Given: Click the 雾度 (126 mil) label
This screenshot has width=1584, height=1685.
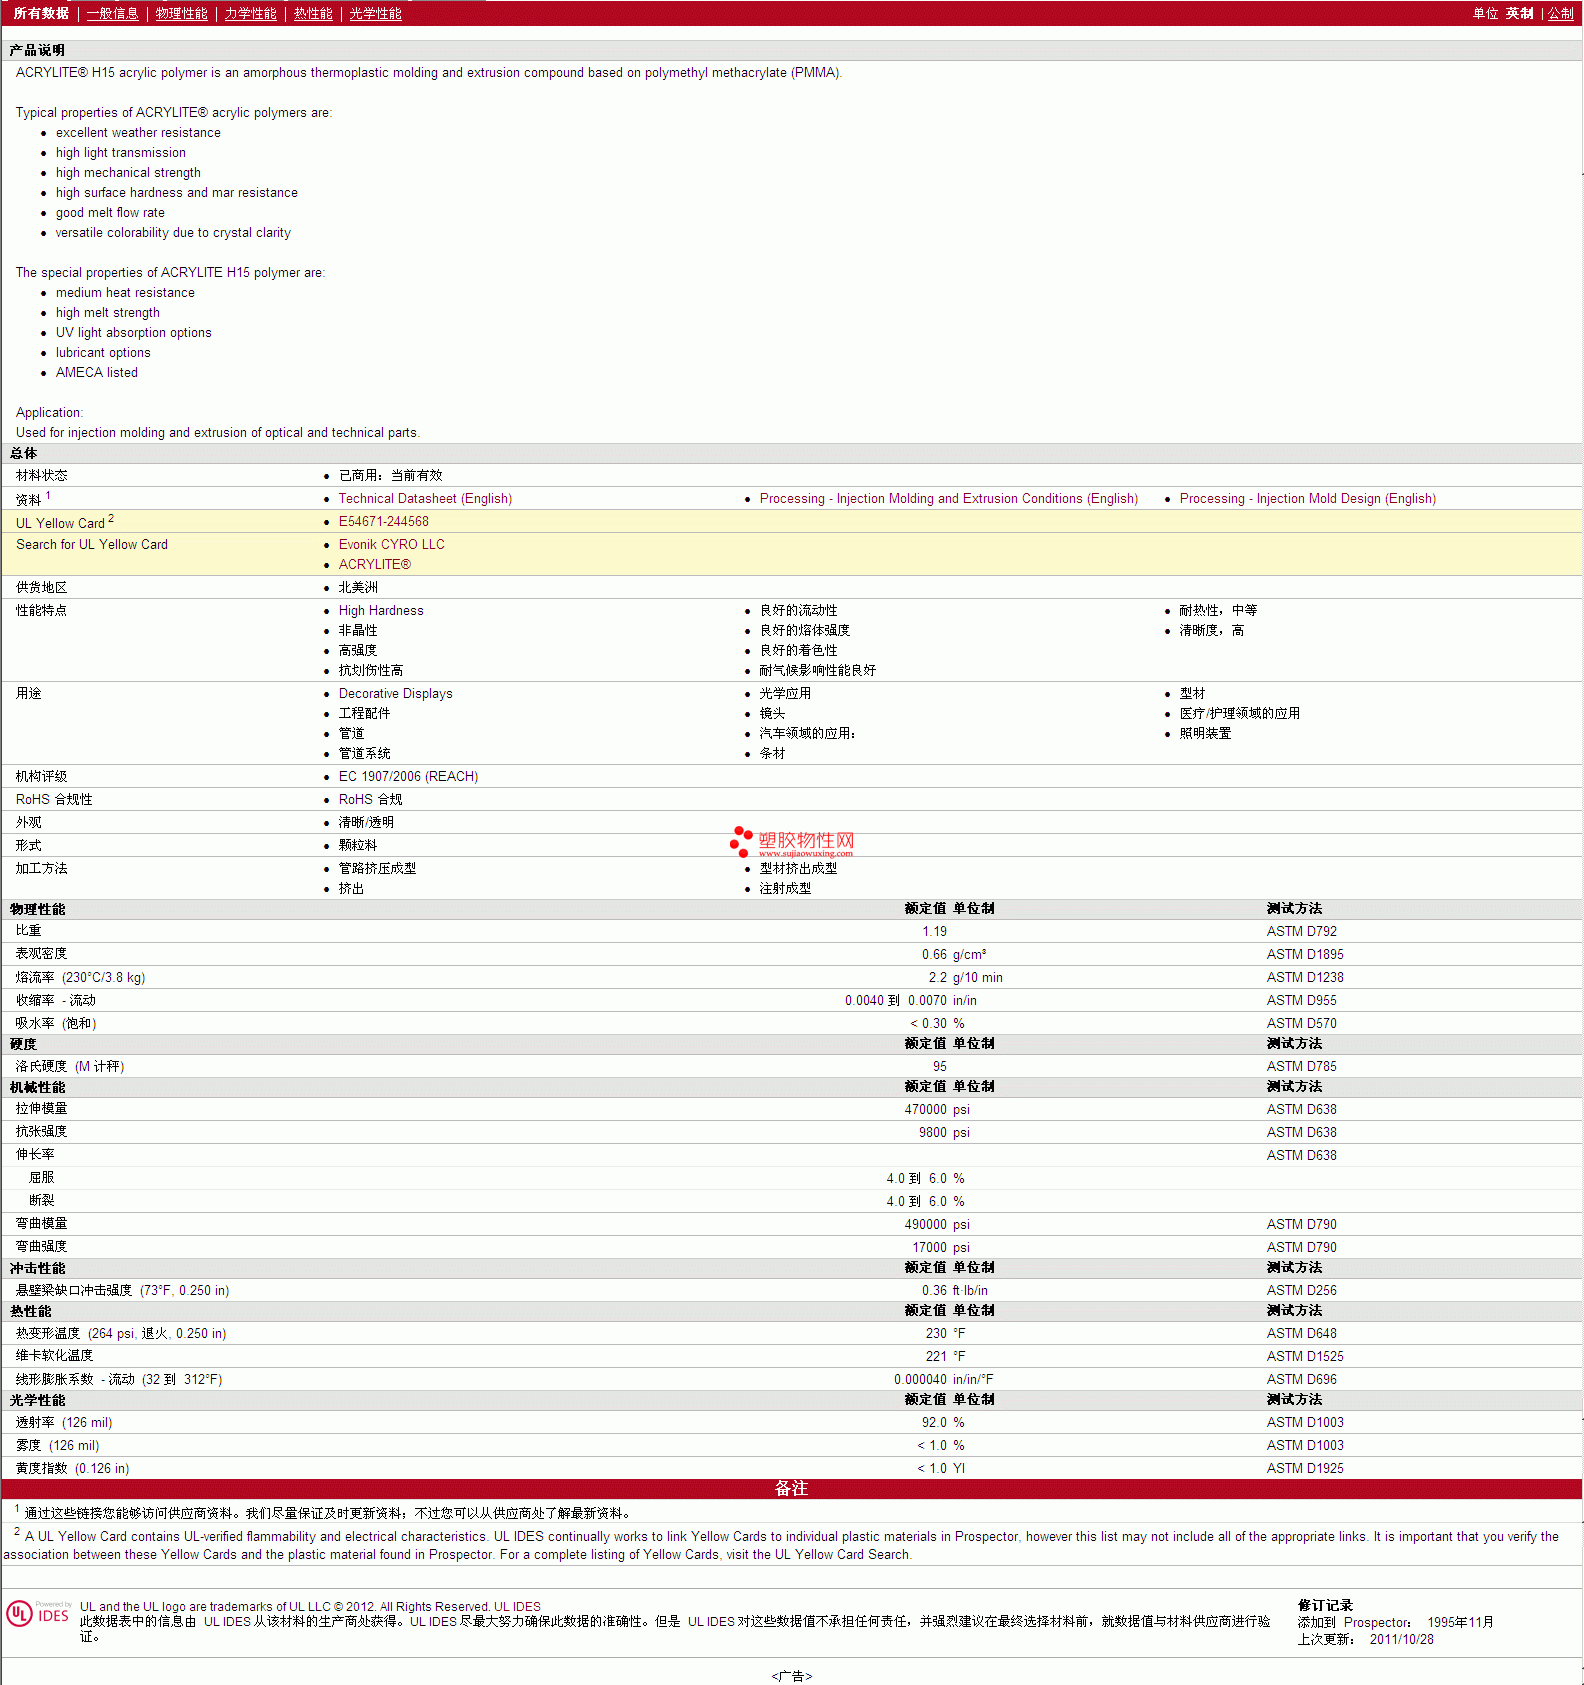Looking at the screenshot, I should click(x=57, y=1445).
